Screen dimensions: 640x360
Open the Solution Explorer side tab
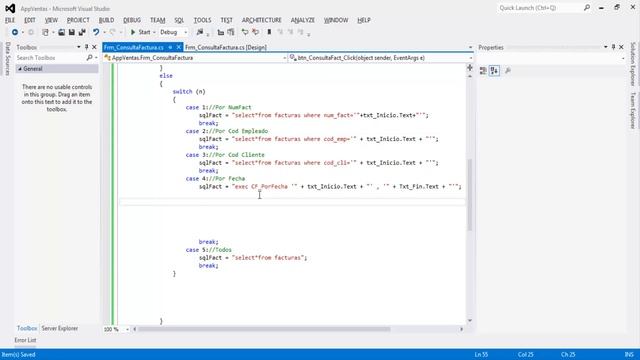(x=633, y=63)
